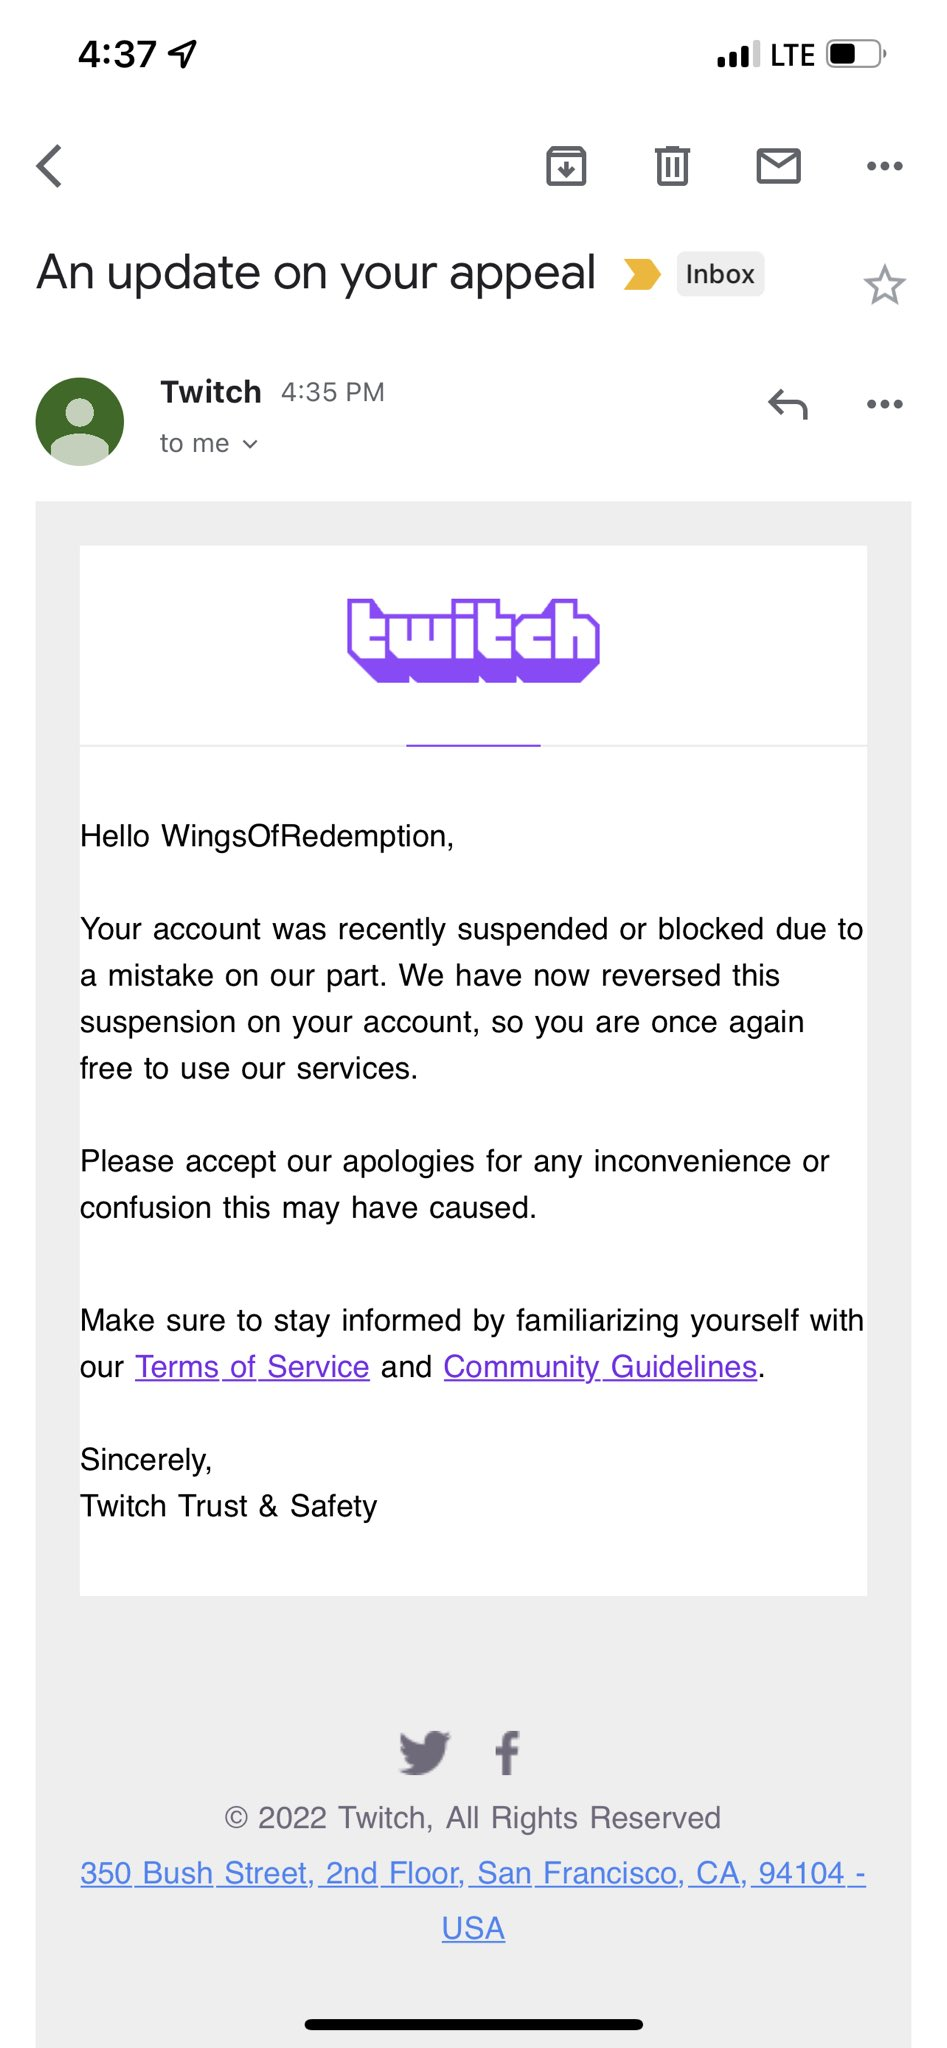This screenshot has width=947, height=2048.
Task: Mark email as unread via envelope icon
Action: (778, 166)
